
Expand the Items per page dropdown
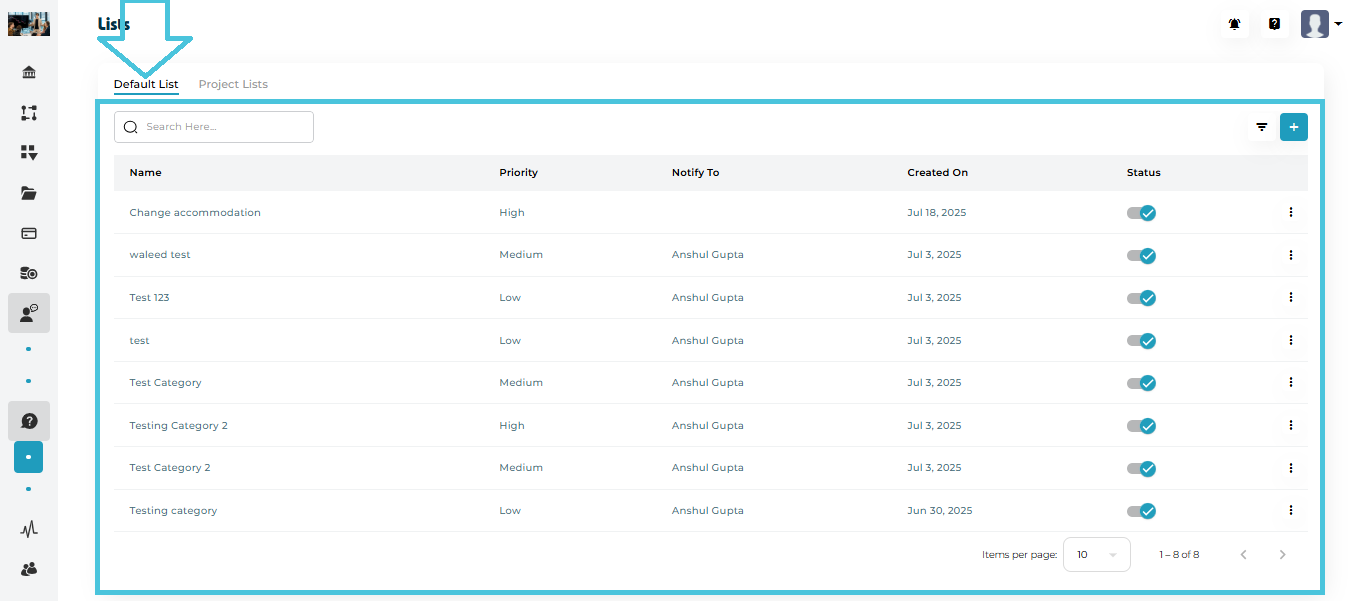tap(1096, 554)
